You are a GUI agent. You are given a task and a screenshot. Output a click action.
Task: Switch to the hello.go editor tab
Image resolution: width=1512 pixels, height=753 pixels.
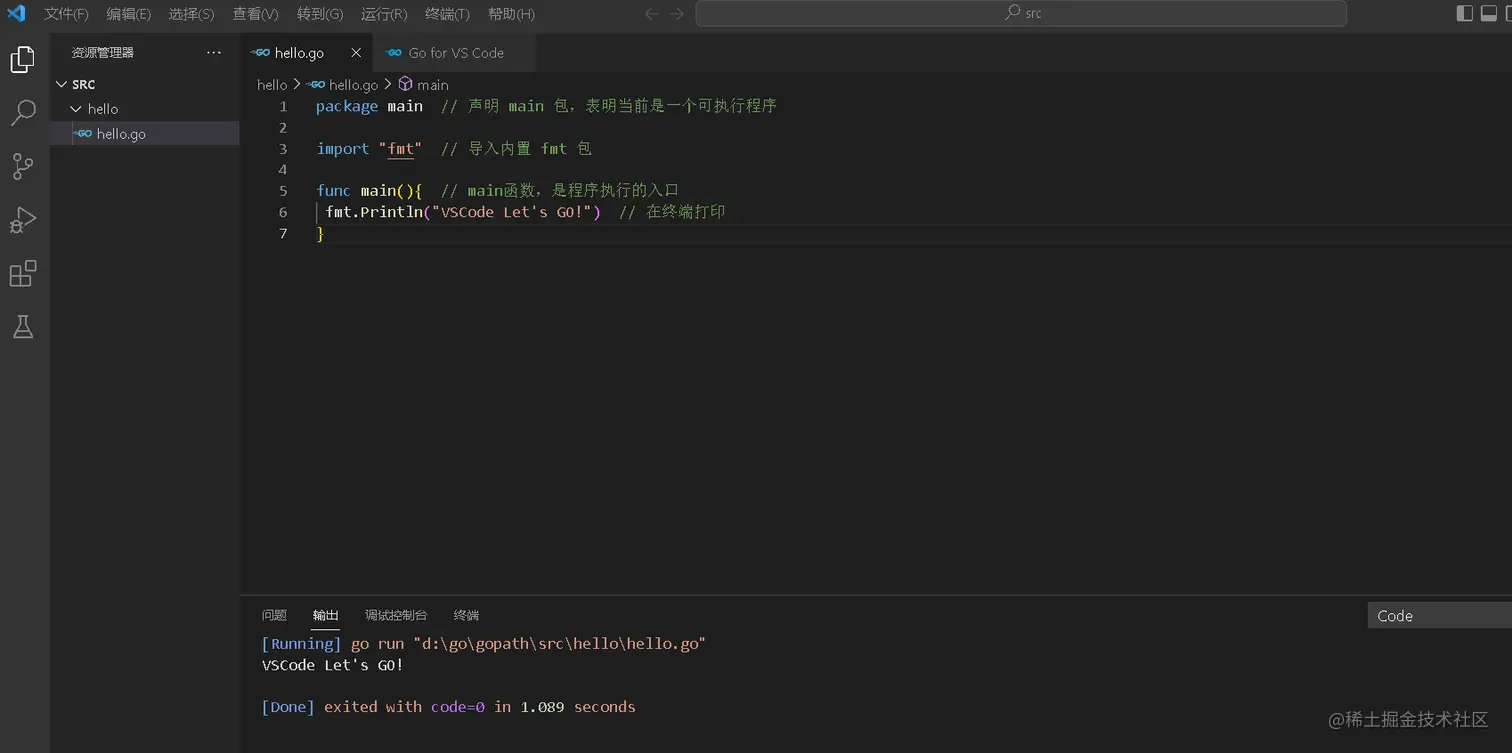(307, 53)
